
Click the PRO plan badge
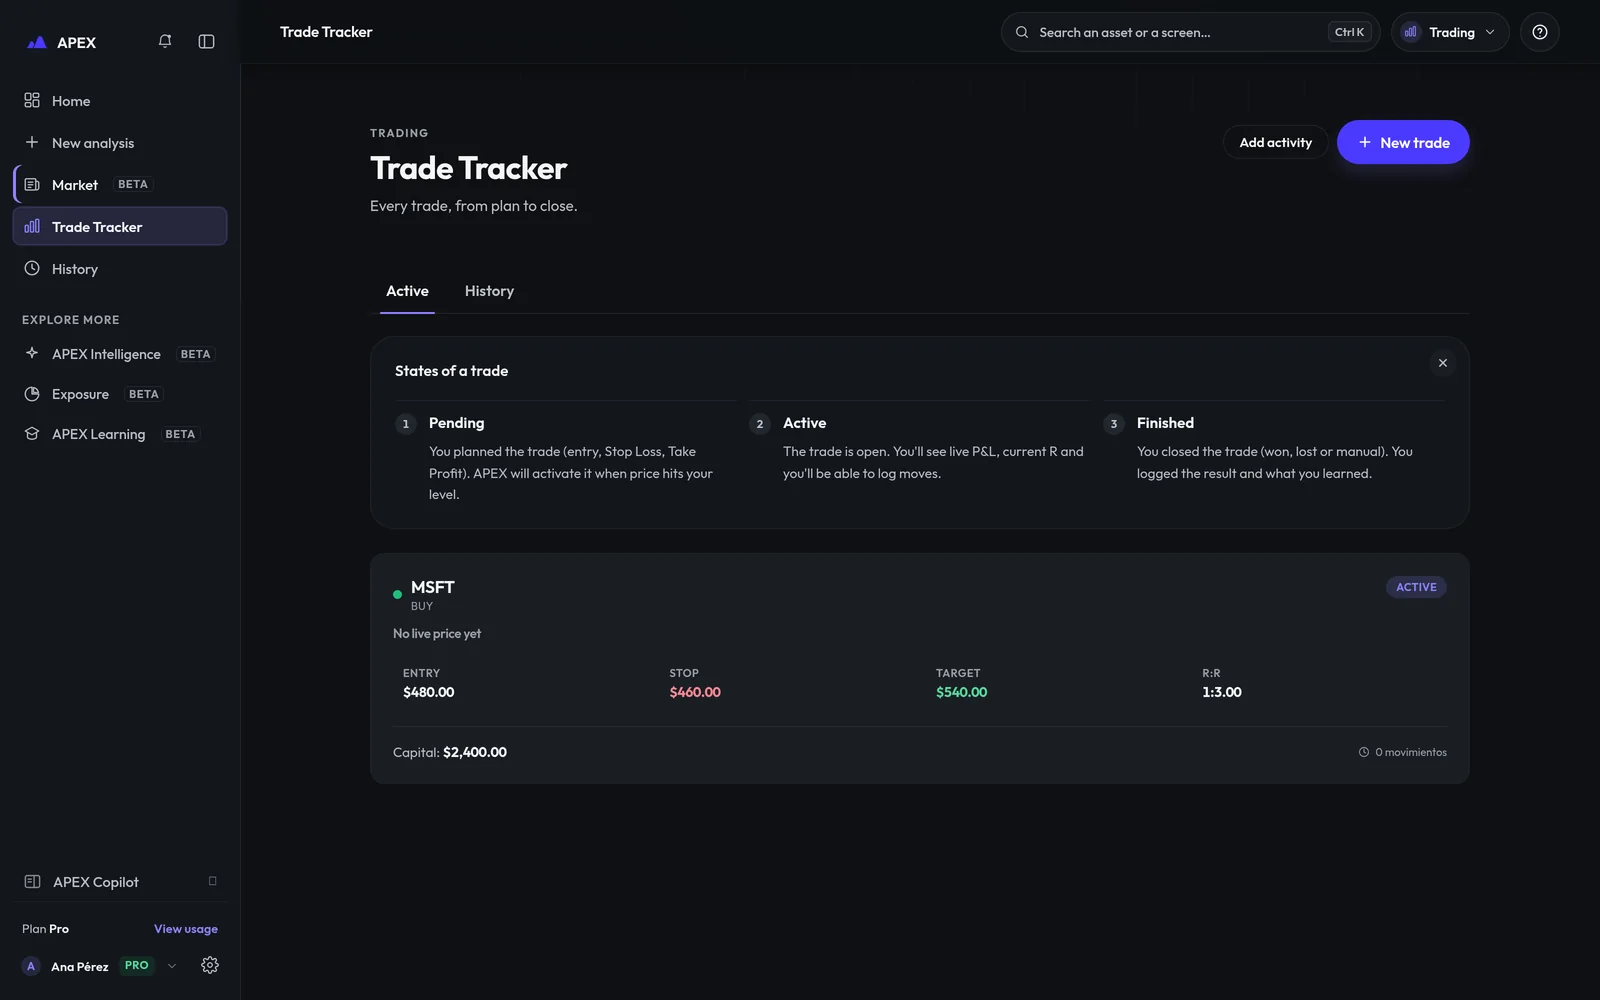(x=137, y=966)
